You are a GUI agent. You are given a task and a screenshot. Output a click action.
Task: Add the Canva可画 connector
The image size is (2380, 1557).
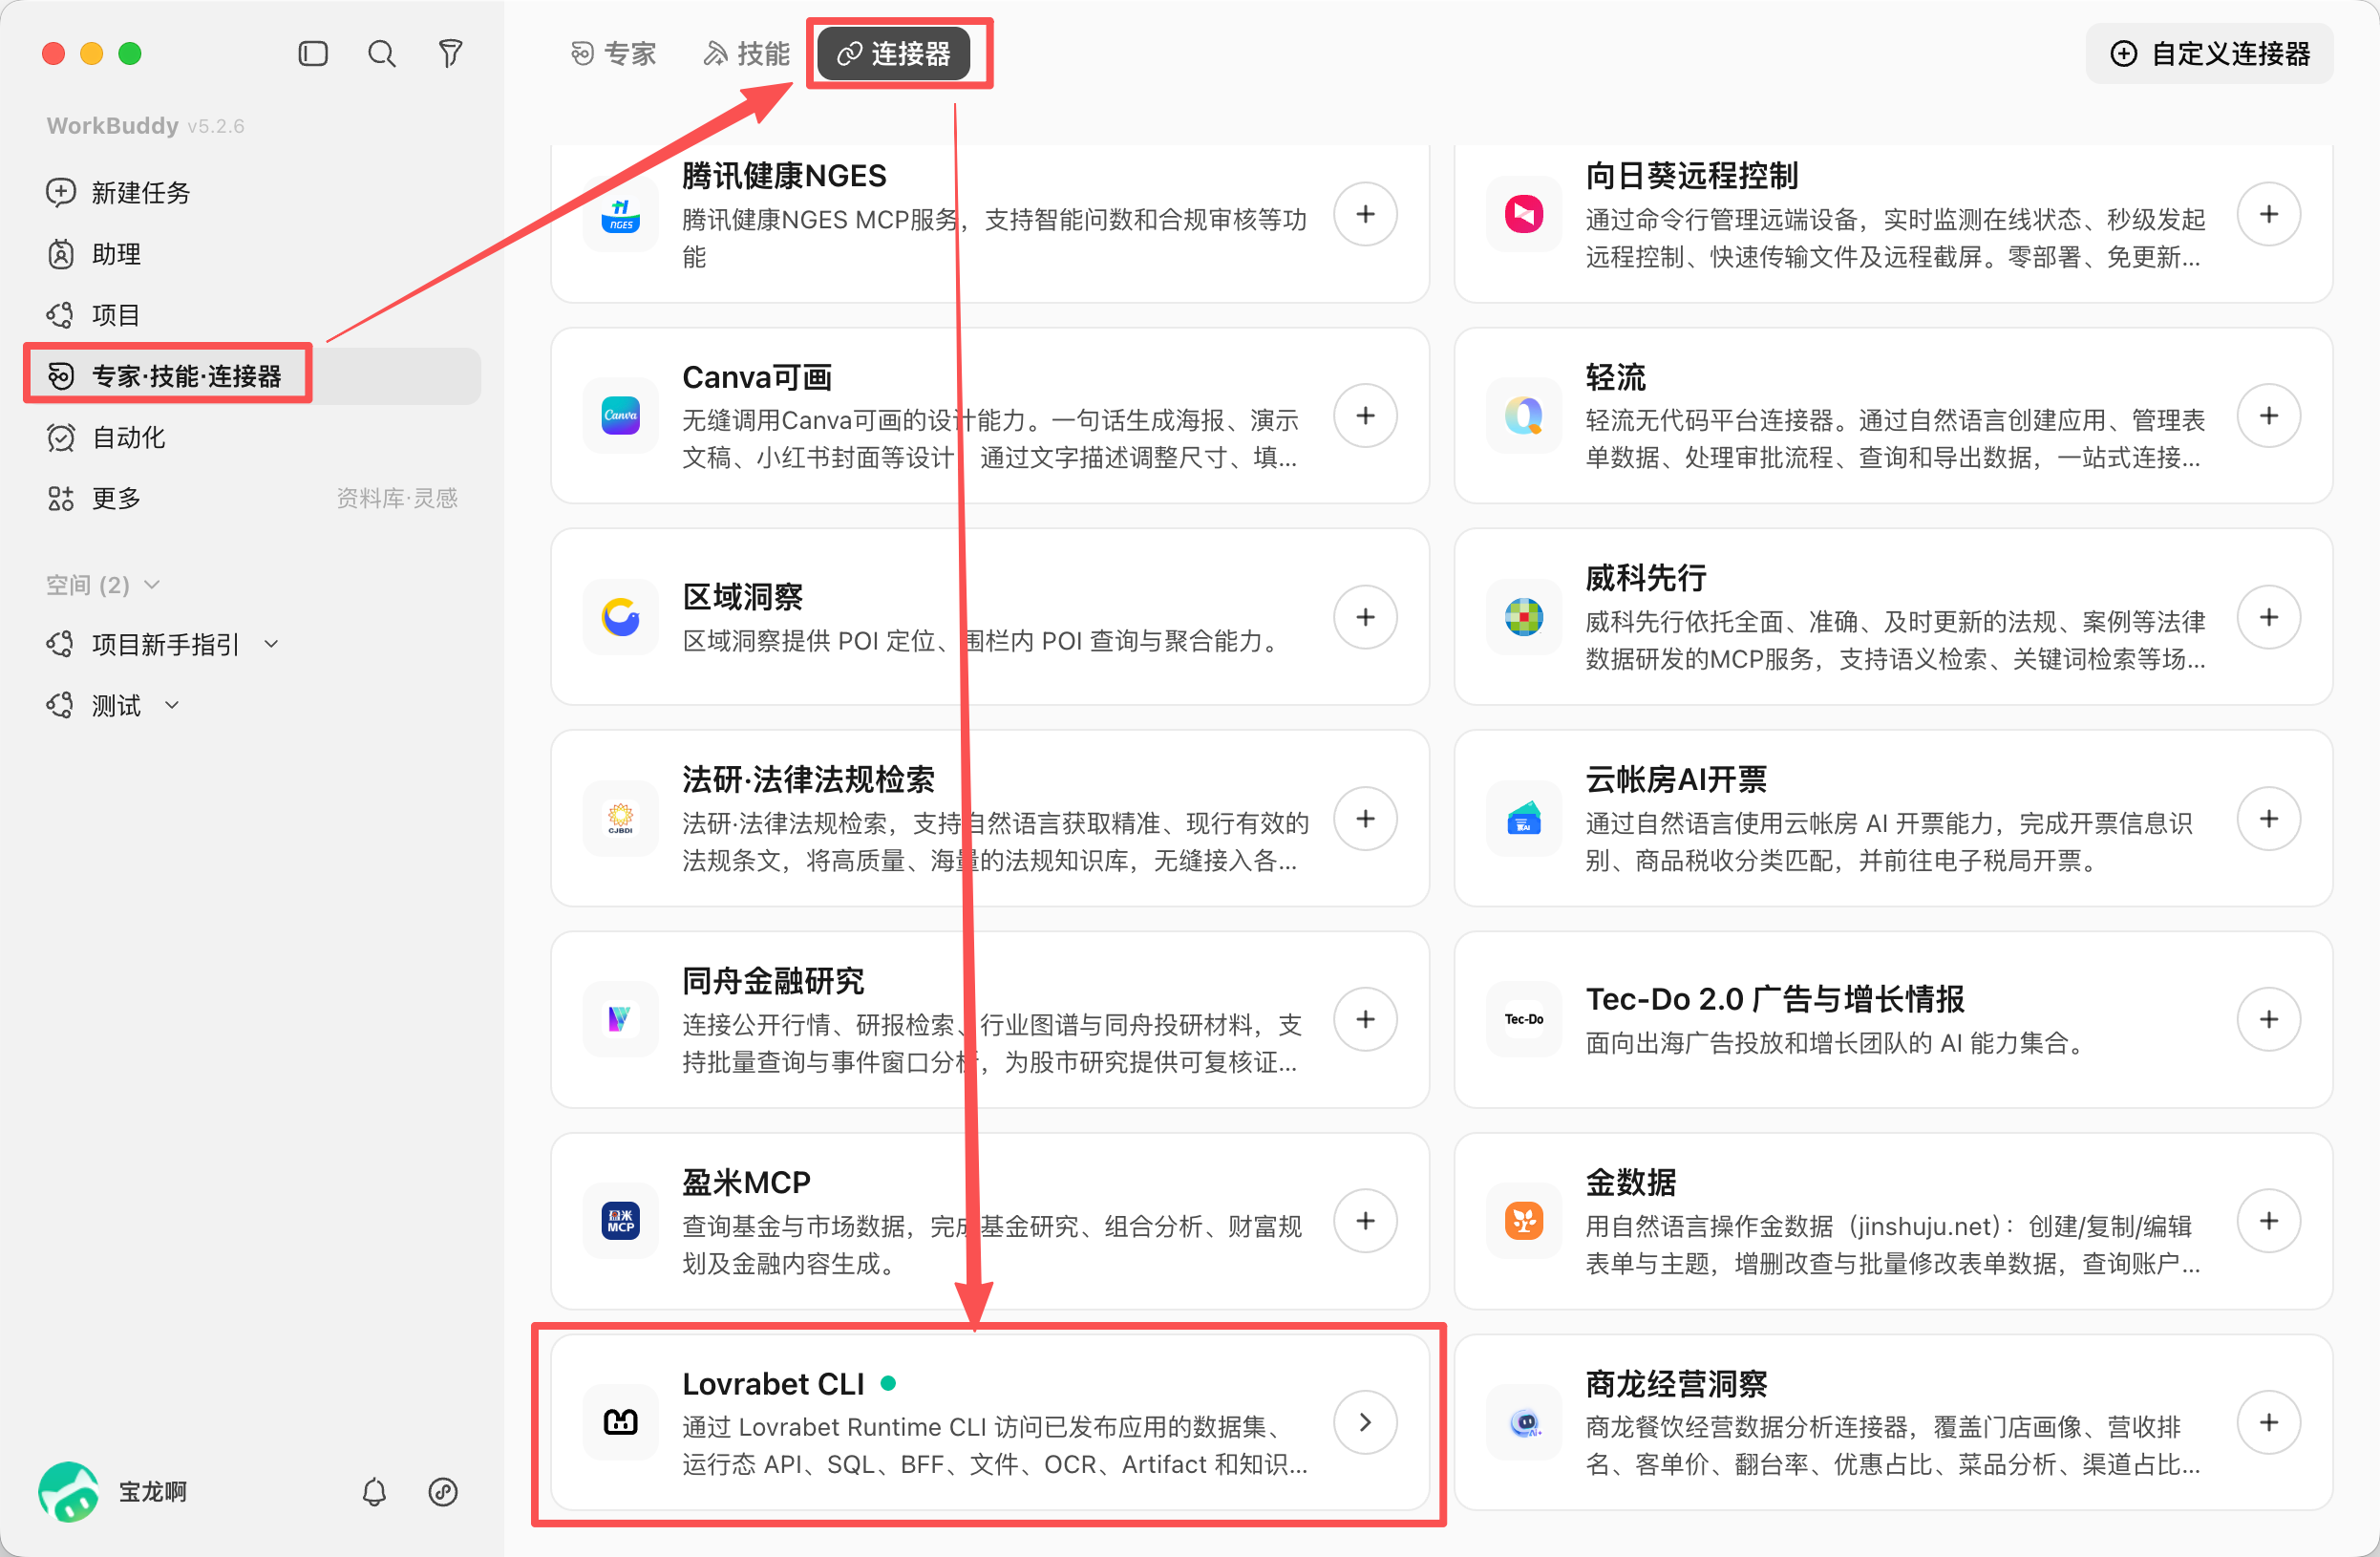pyautogui.click(x=1365, y=415)
